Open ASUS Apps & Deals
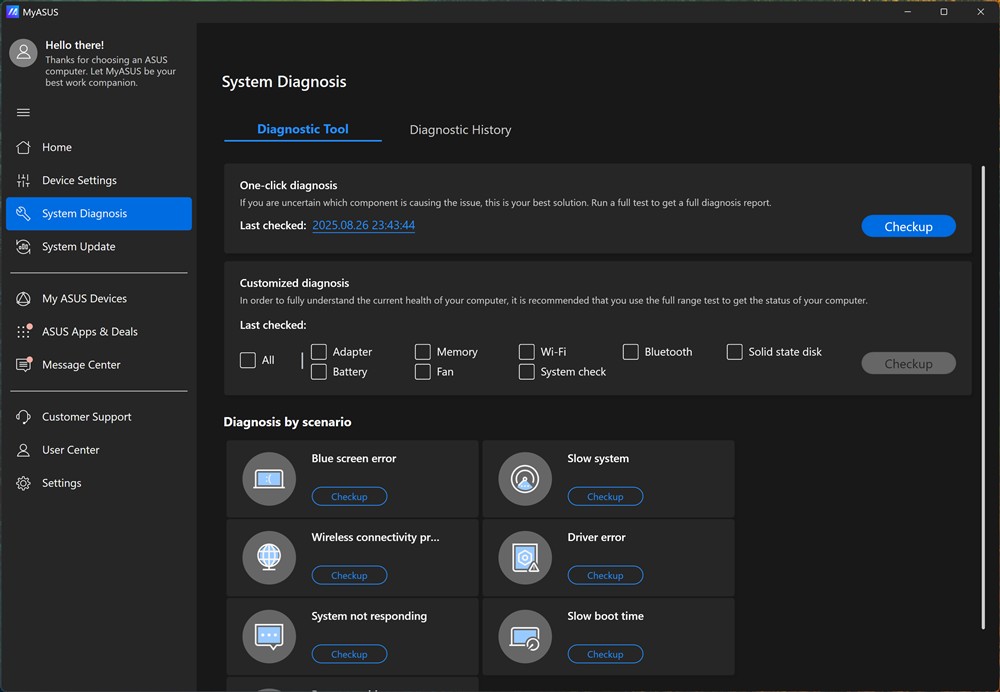The image size is (1000, 692). coord(89,331)
